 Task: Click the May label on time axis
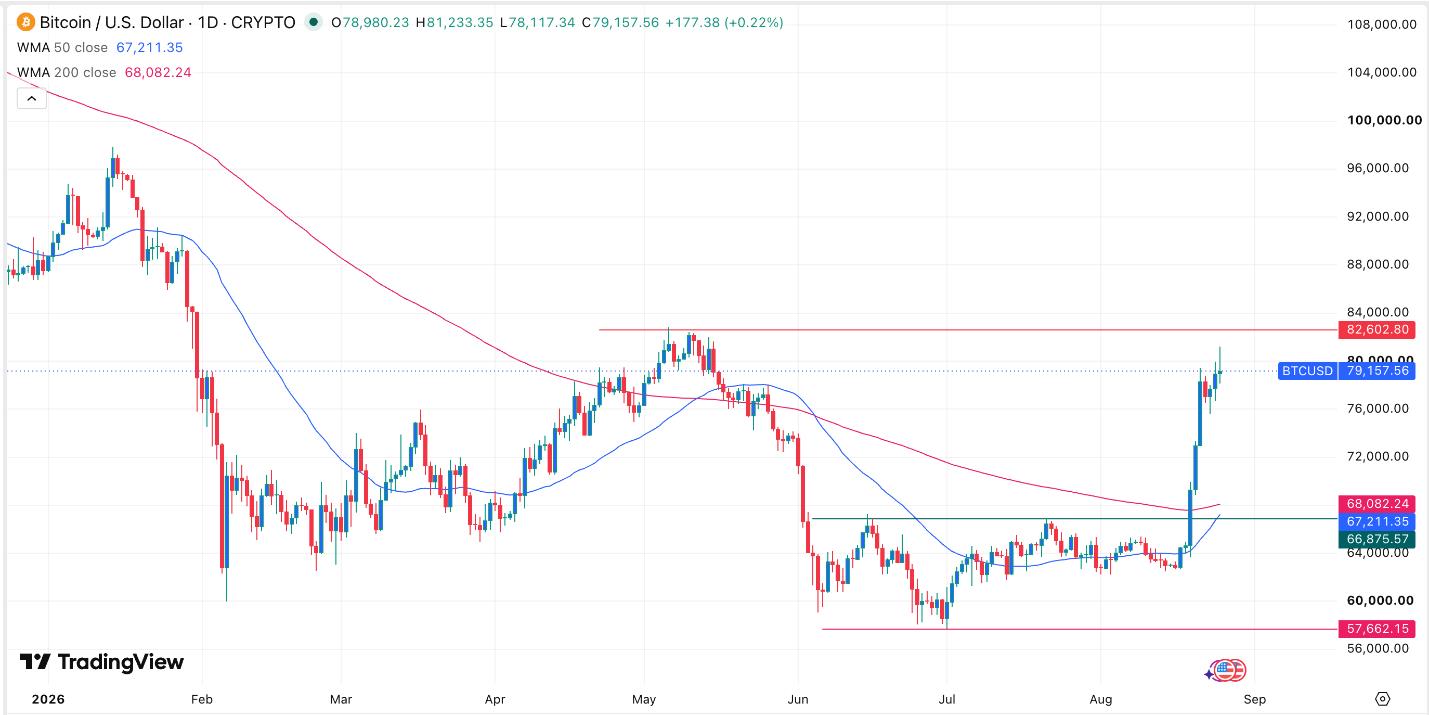pos(644,699)
